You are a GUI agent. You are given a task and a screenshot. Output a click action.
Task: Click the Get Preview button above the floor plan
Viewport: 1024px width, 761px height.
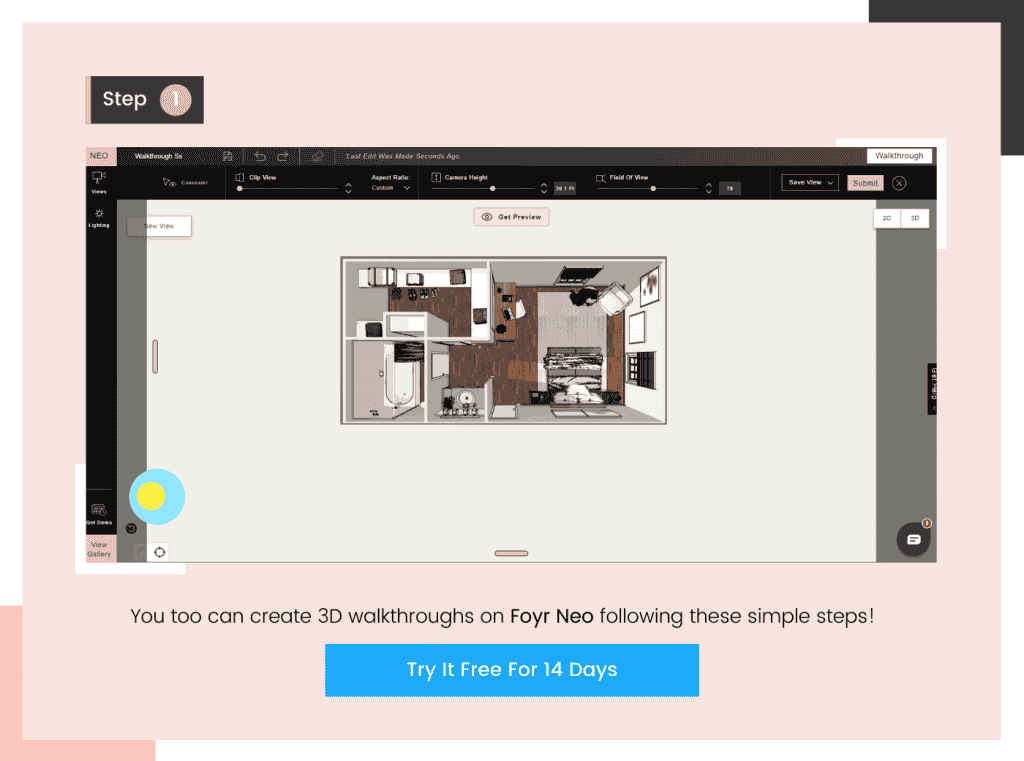coord(511,217)
